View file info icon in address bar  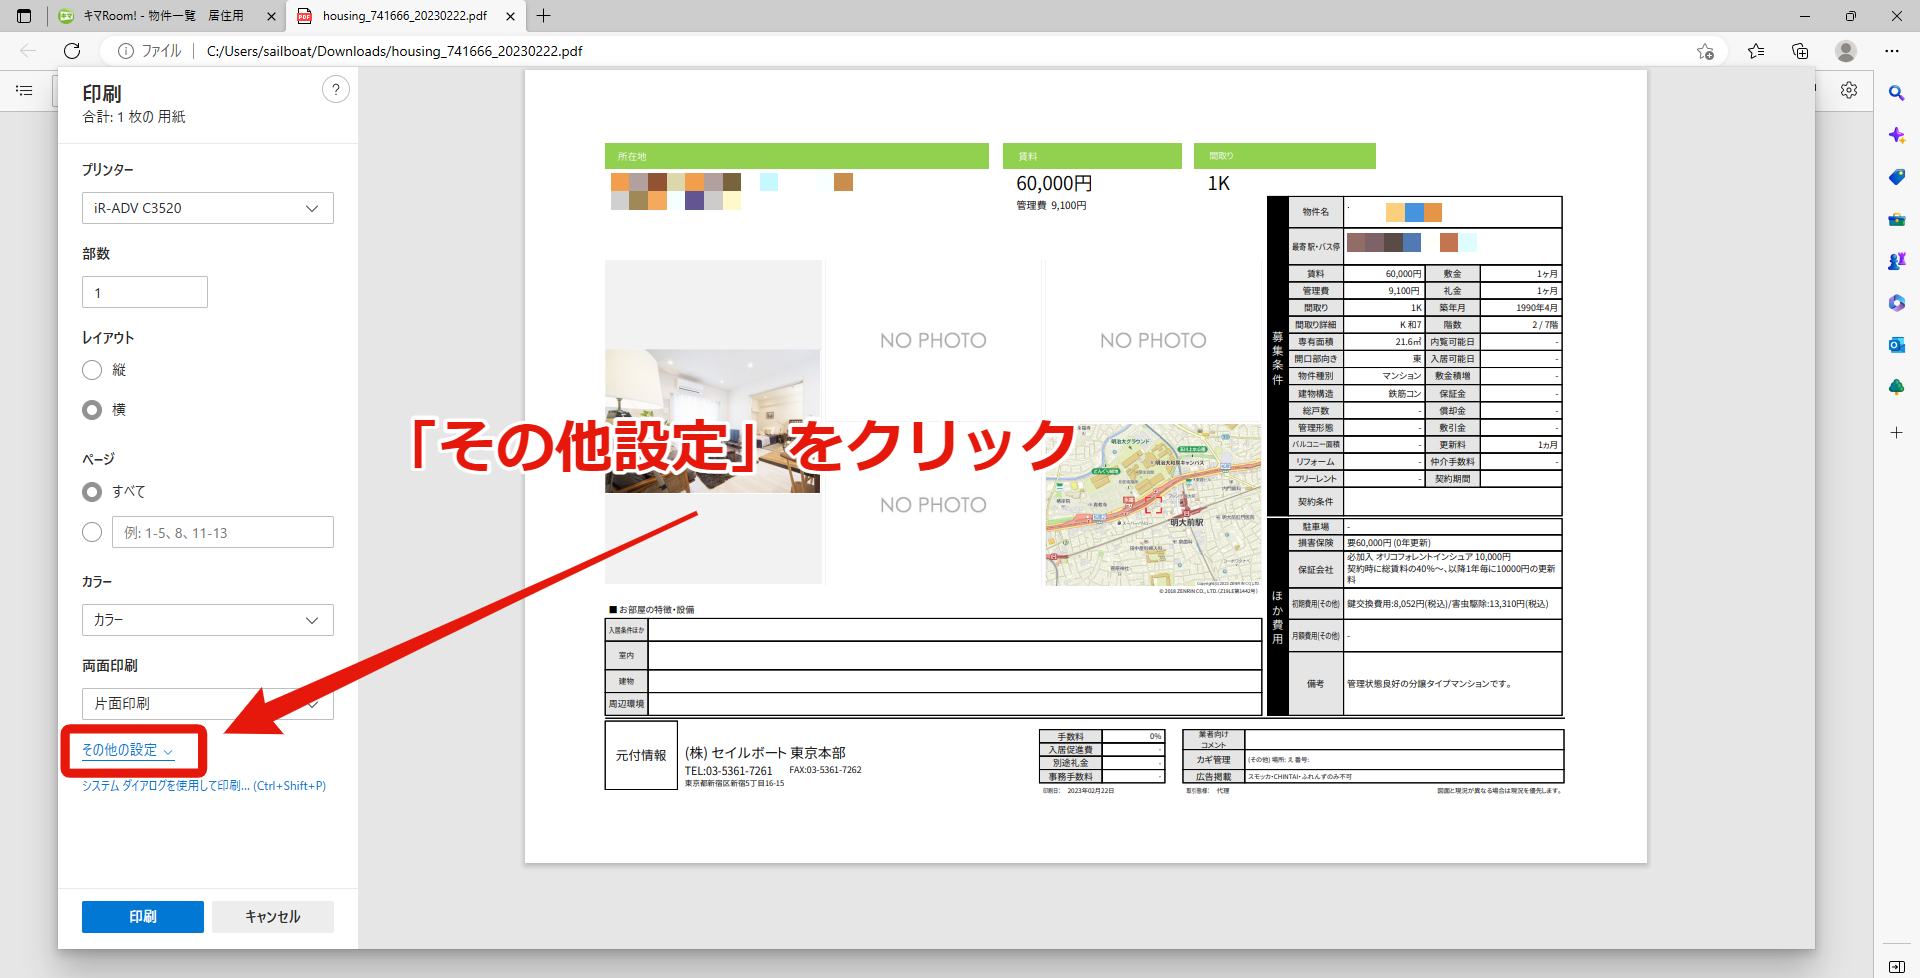coord(126,51)
